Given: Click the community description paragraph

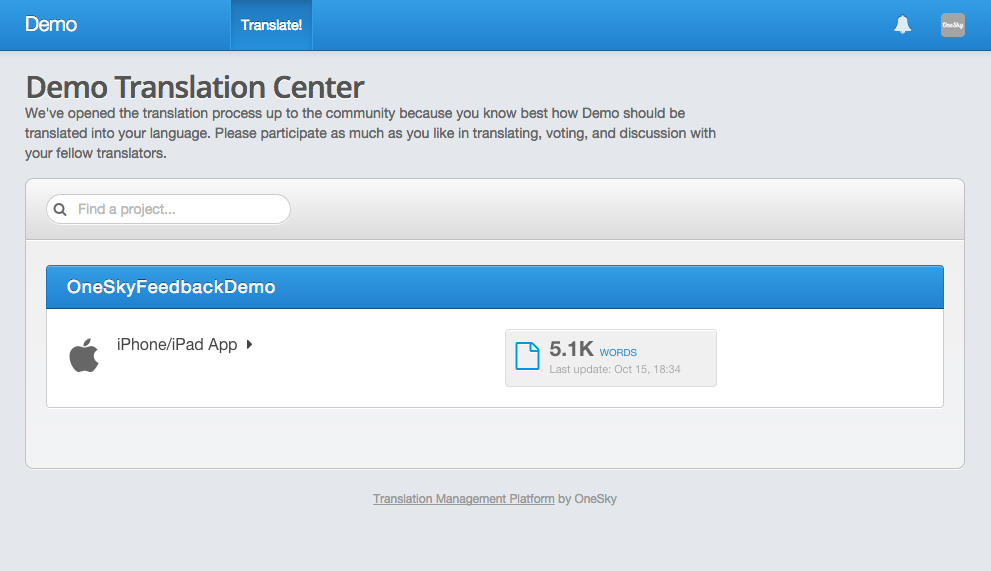Looking at the screenshot, I should pos(370,133).
